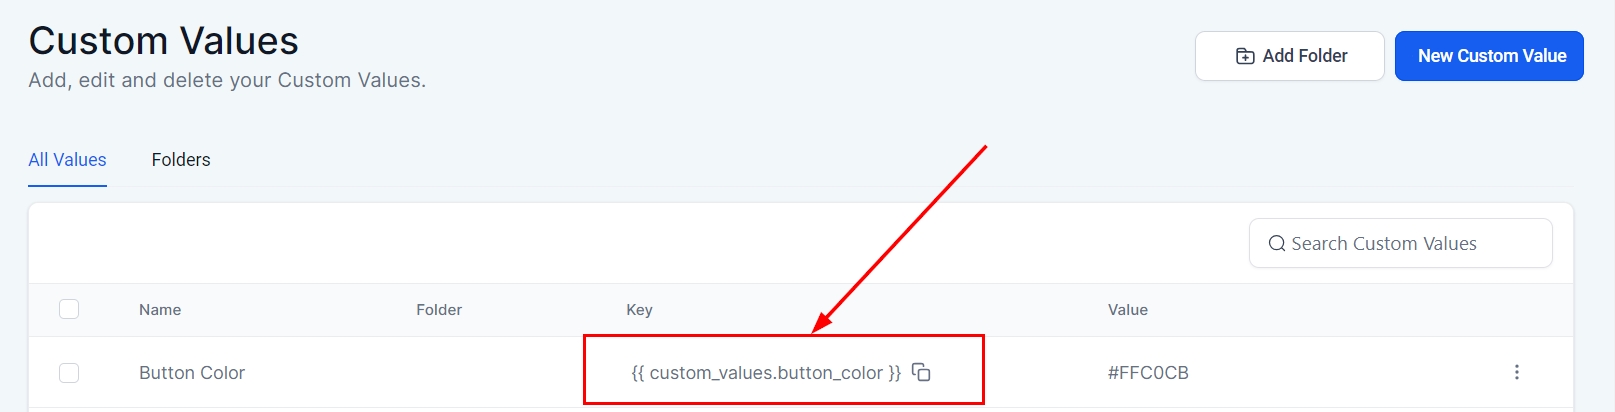Open the Folders tab

[x=181, y=160]
